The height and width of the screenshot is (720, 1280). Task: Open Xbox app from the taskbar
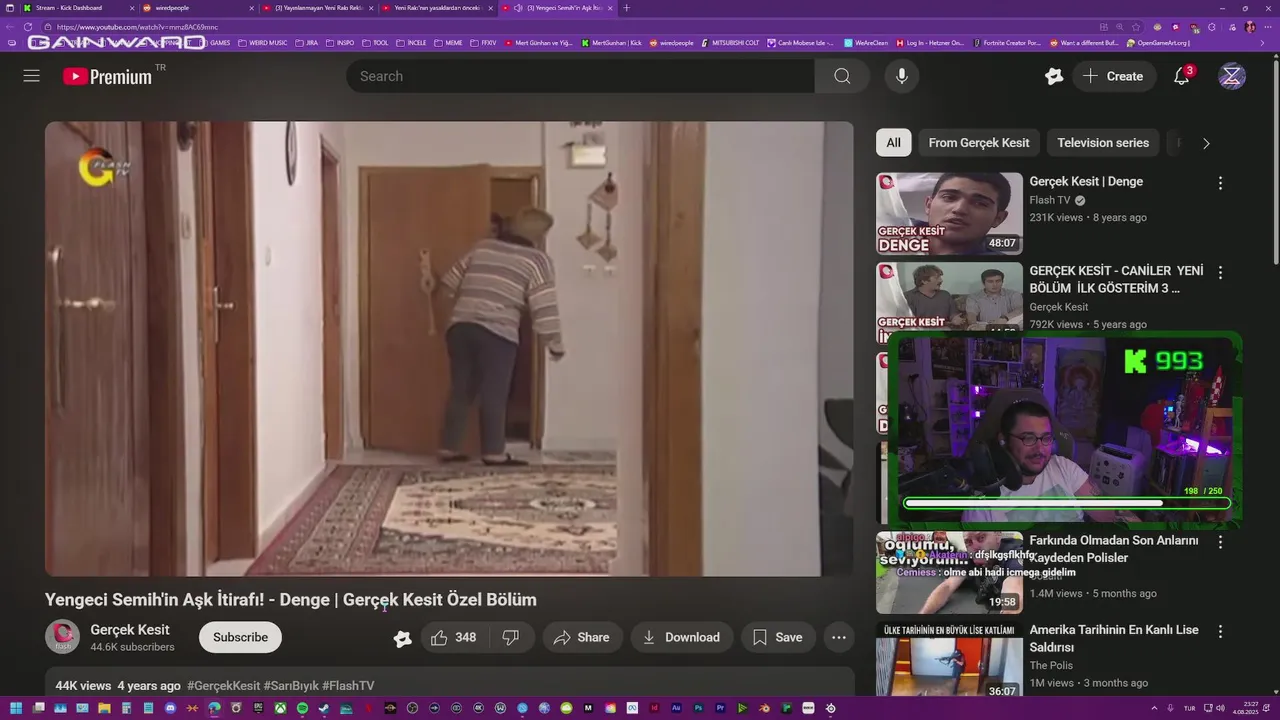tap(280, 709)
